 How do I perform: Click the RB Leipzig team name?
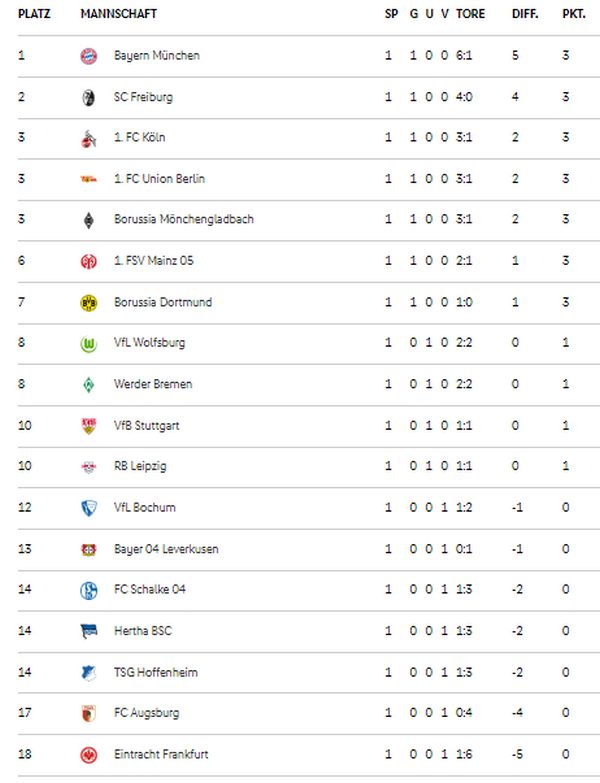[140, 466]
